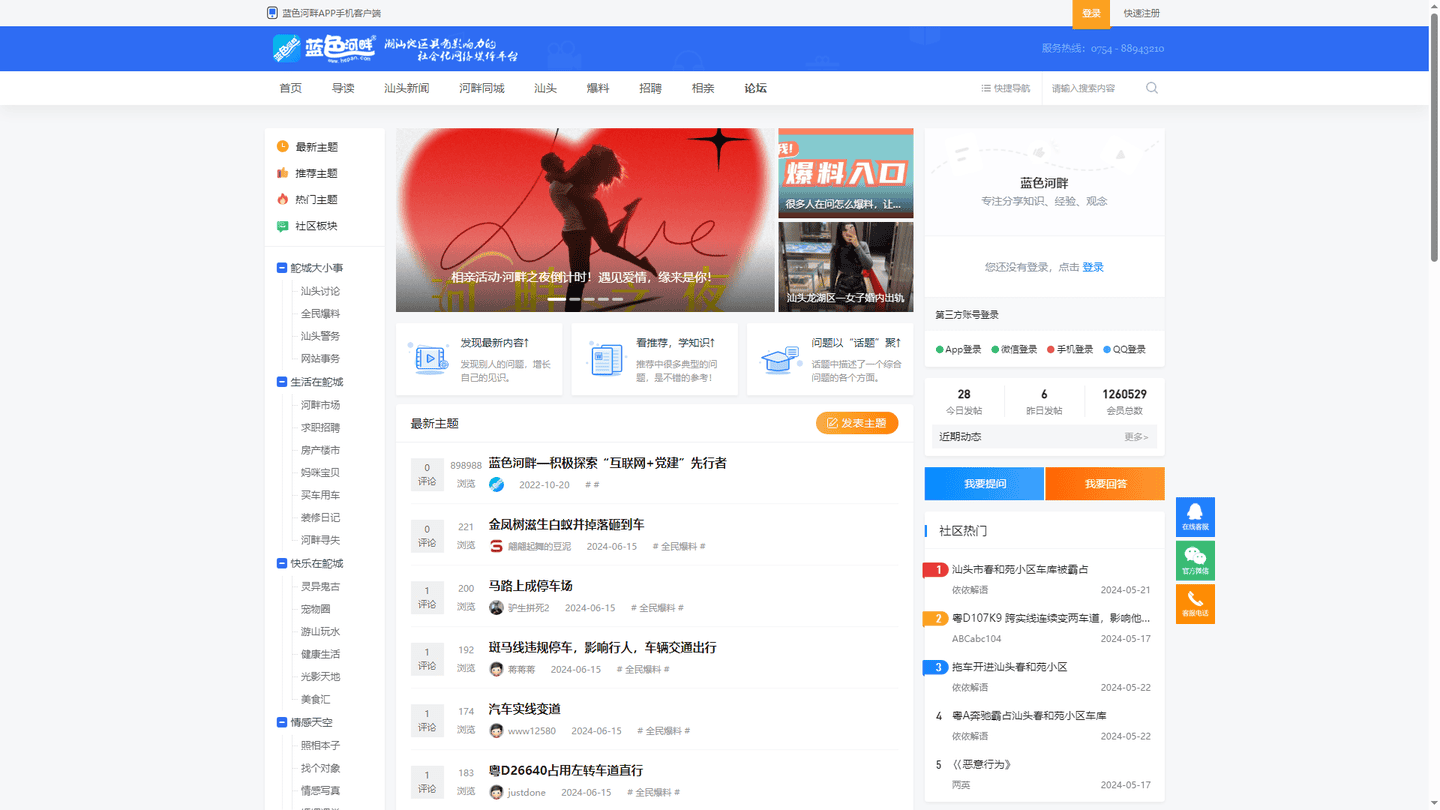Viewport: 1440px width, 810px height.
Task: Collapse the 生活在鮀城 sidebar section
Action: click(x=282, y=382)
